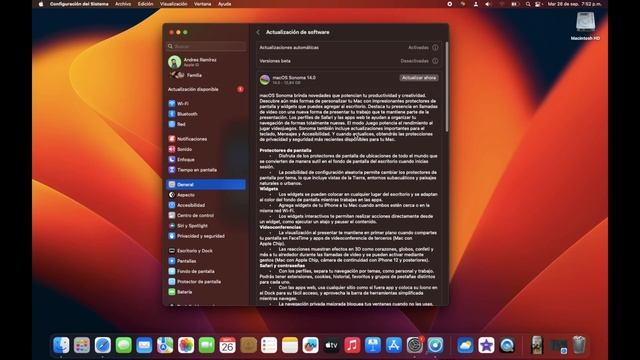Click the sidebar search field

pyautogui.click(x=207, y=46)
